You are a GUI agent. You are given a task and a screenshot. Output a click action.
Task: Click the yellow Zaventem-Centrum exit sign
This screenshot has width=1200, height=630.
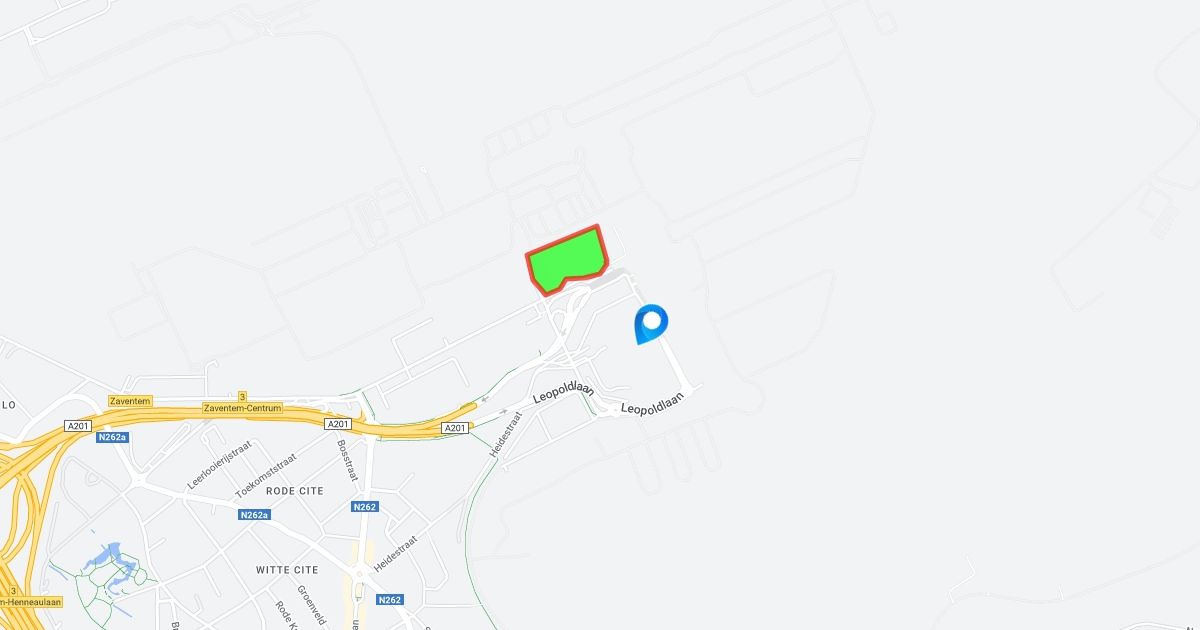(242, 408)
